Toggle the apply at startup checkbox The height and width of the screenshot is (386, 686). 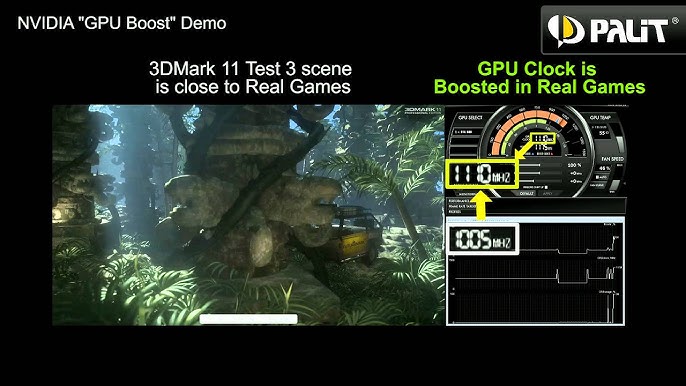tap(546, 187)
